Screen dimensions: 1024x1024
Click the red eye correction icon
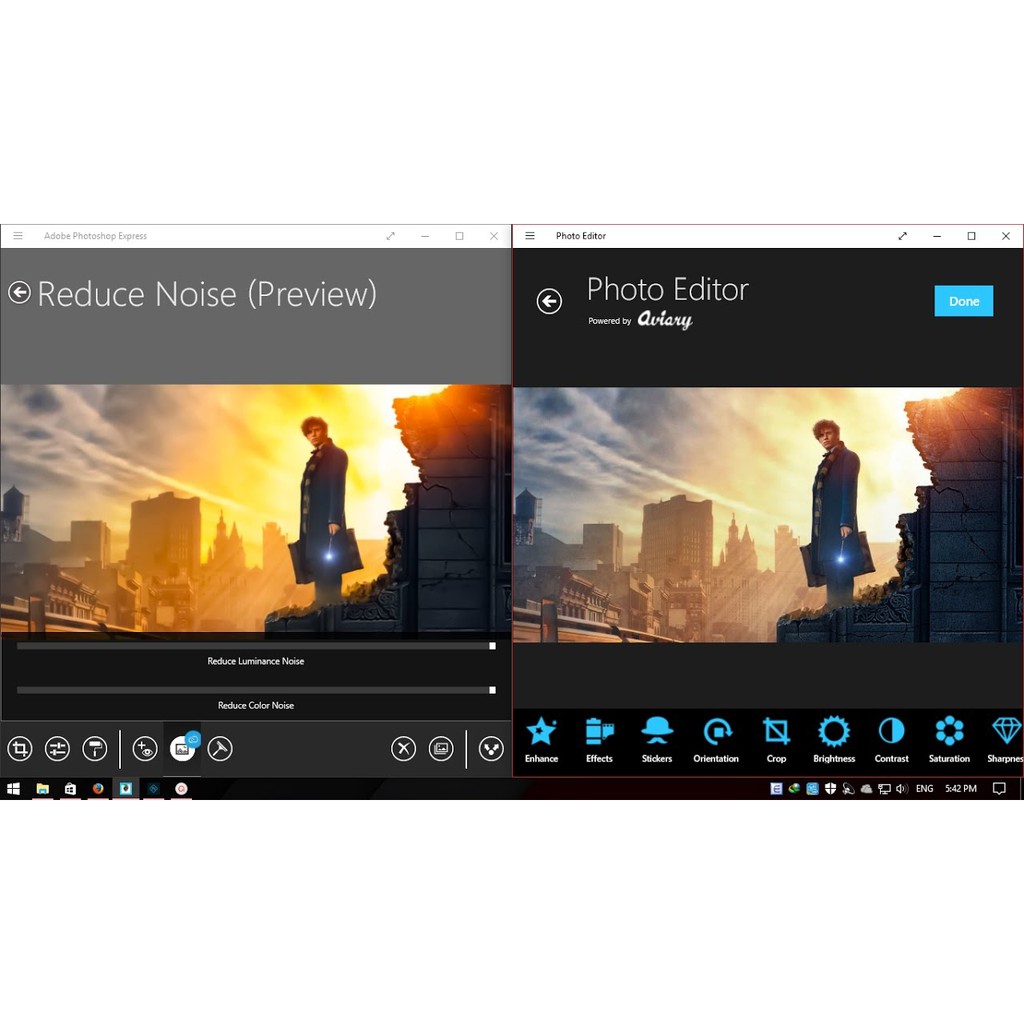145,748
